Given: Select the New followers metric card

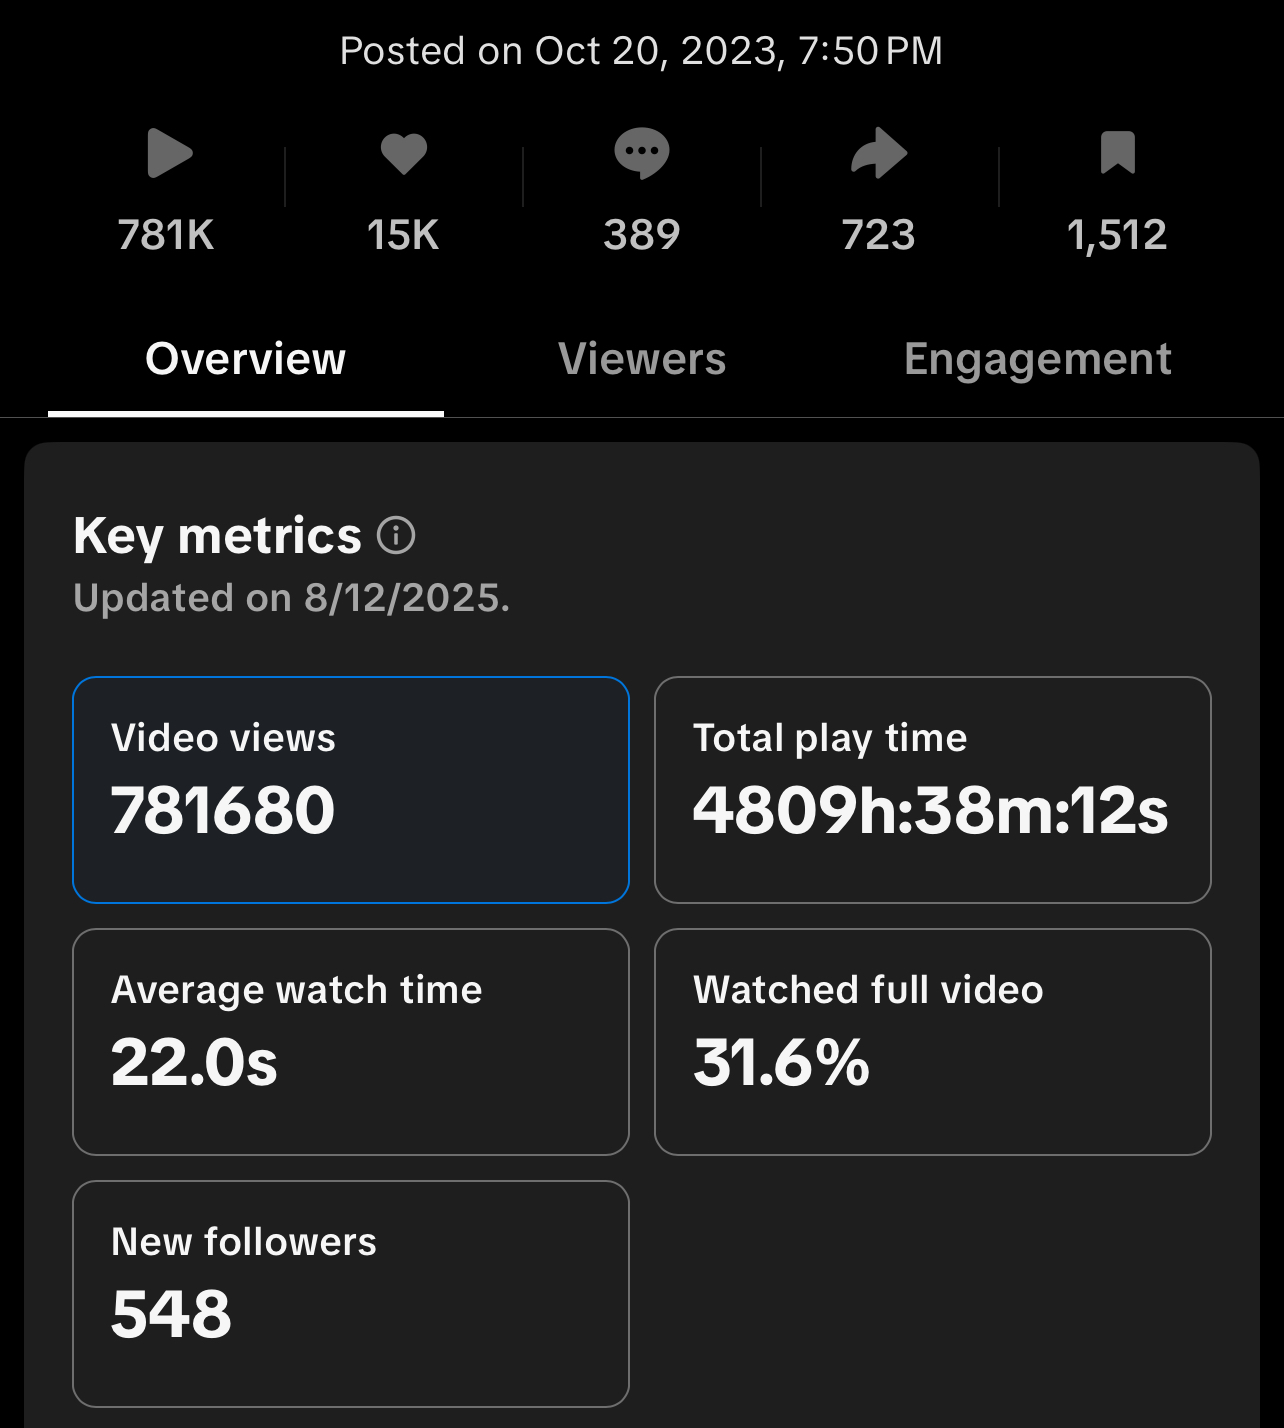Looking at the screenshot, I should [351, 1293].
